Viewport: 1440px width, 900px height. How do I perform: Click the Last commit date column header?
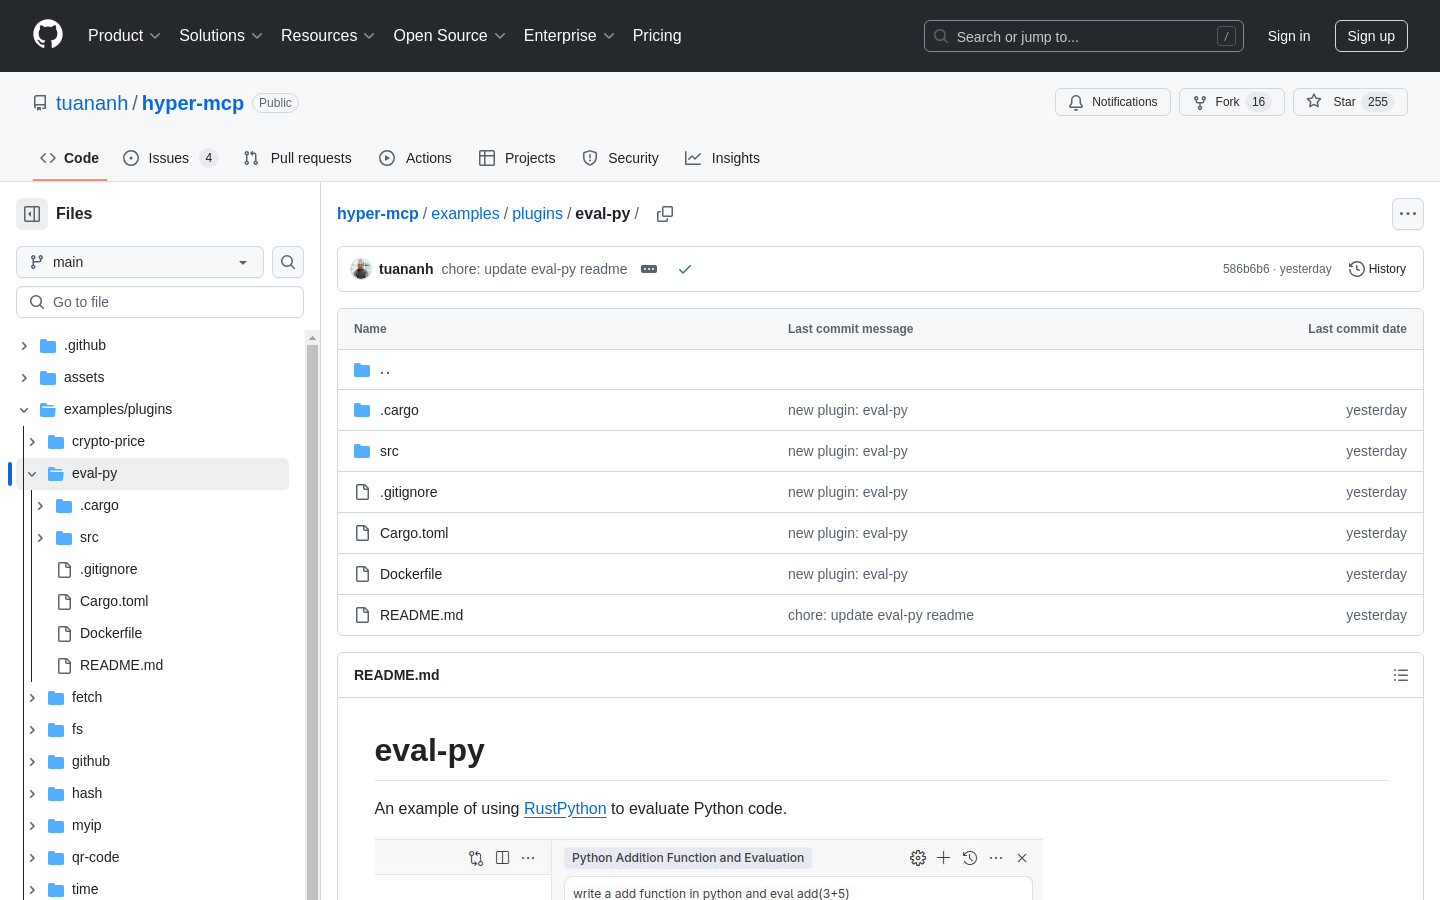tap(1357, 329)
